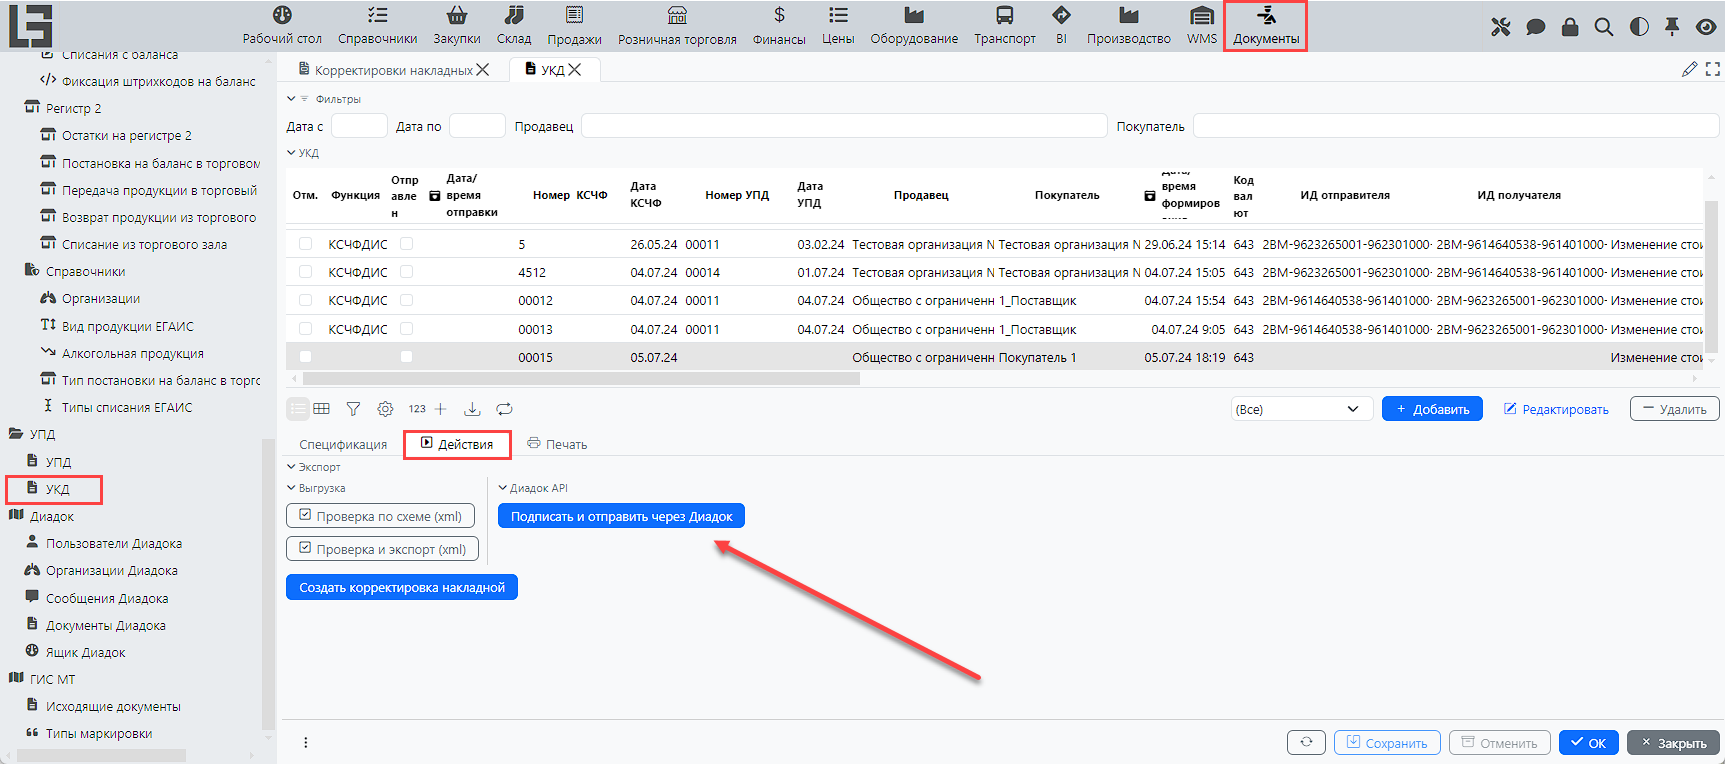This screenshot has height=764, width=1725.
Task: Click the download icon in grid toolbar
Action: coord(472,409)
